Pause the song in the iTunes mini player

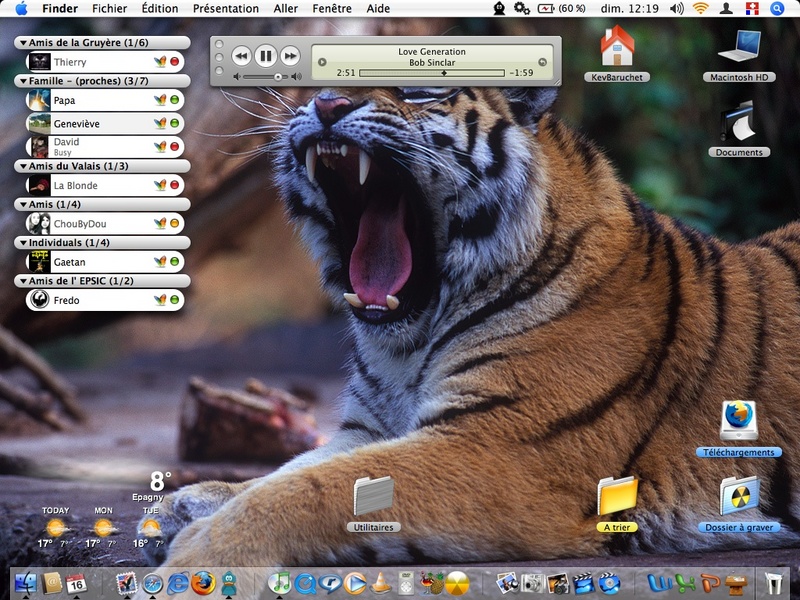265,56
